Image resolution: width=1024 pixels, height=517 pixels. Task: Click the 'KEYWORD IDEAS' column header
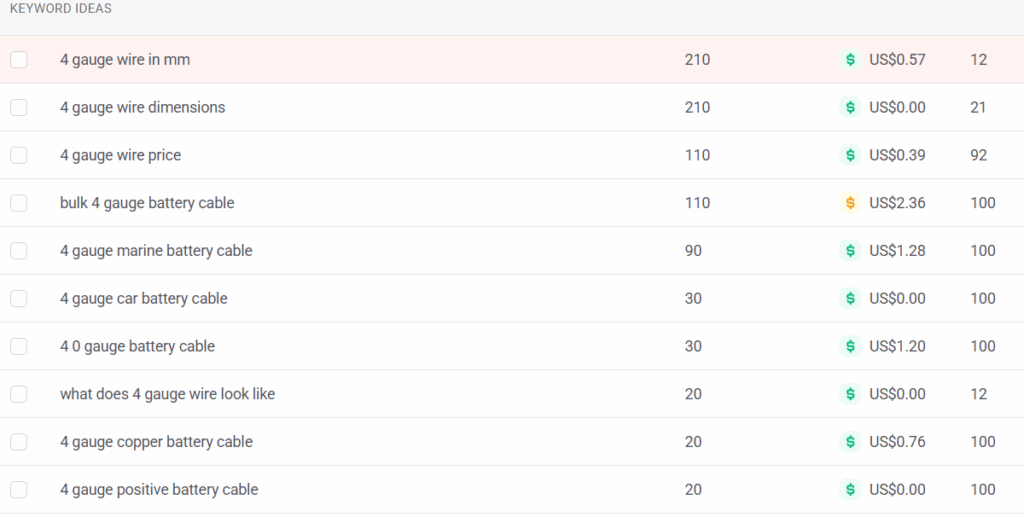(61, 9)
